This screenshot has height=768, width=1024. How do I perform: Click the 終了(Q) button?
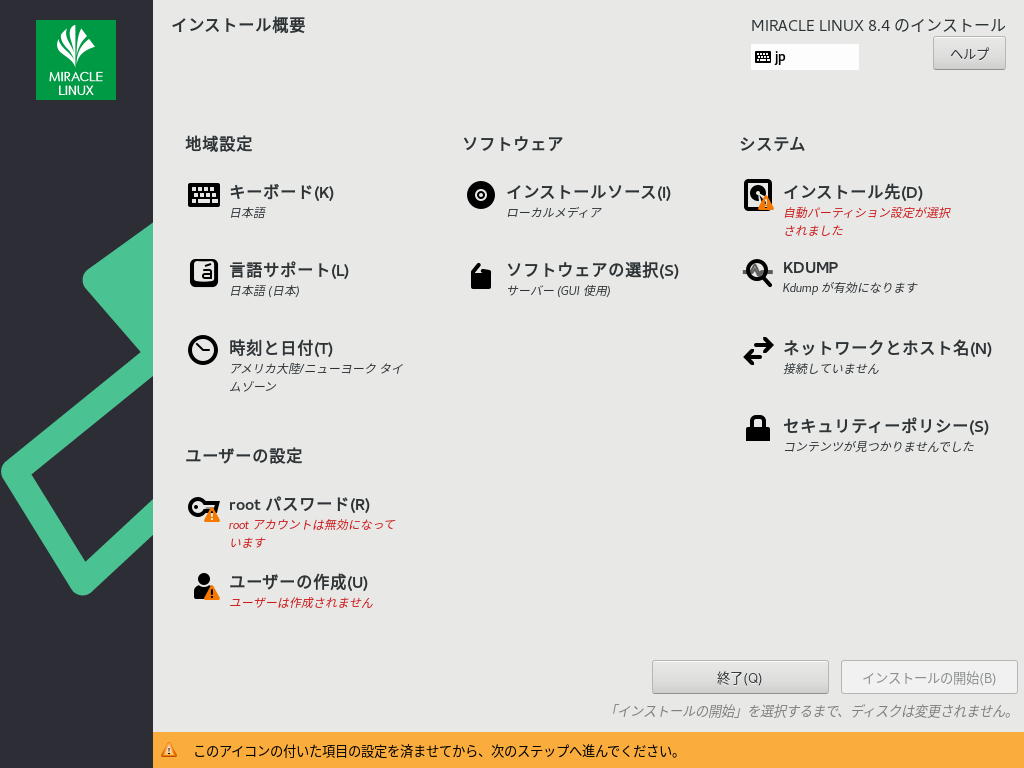[x=740, y=677]
